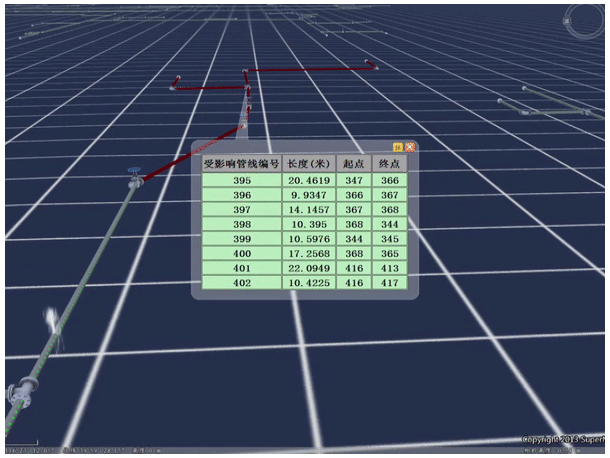610x458 pixels.
Task: Click the length value 22.0949
Action: click(x=309, y=268)
